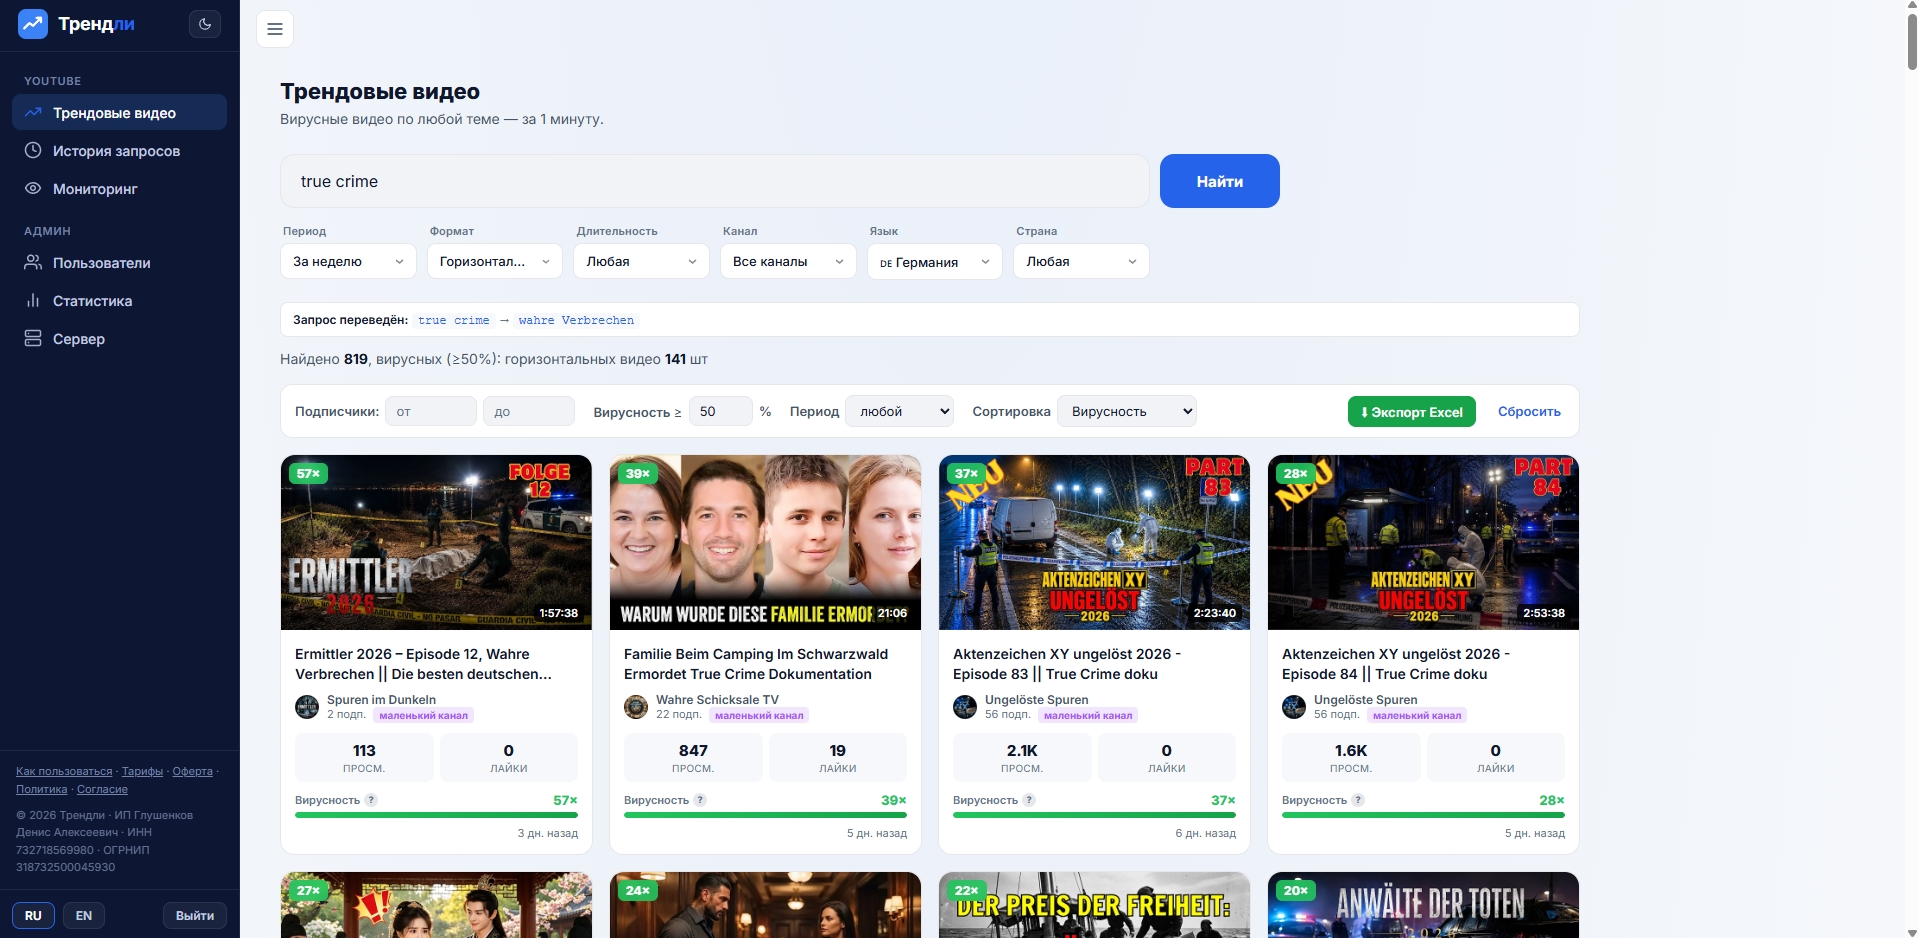The height and width of the screenshot is (938, 1919).
Task: Open Anwälte der Toten thumbnail
Action: (1423, 905)
